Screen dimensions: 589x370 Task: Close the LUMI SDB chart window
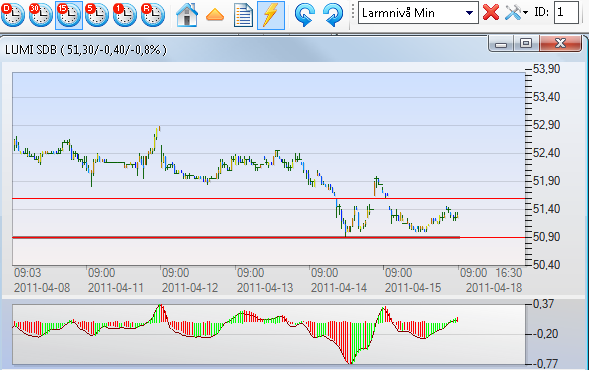click(x=560, y=44)
